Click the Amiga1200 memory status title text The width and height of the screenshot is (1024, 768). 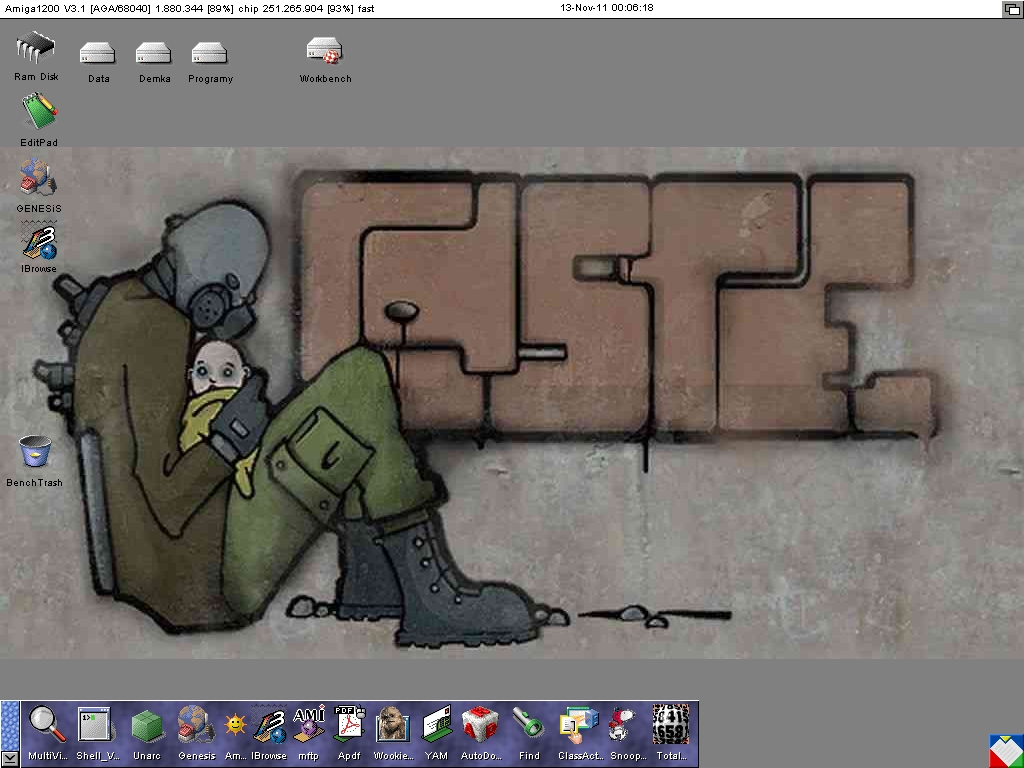tap(189, 8)
